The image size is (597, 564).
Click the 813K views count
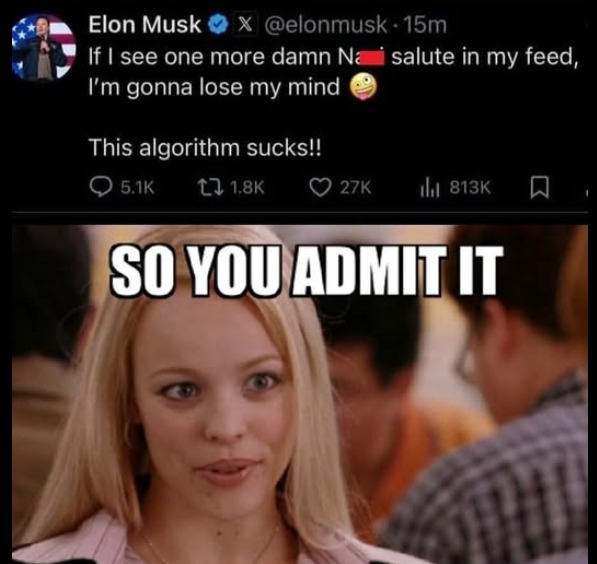[470, 187]
